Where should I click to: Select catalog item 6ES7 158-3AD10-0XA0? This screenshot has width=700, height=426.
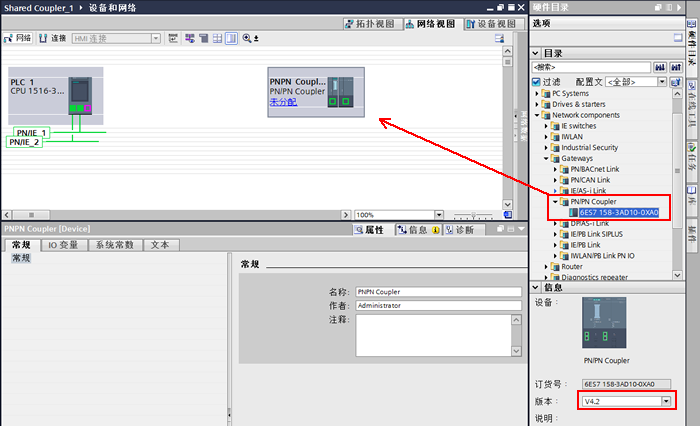tap(619, 213)
